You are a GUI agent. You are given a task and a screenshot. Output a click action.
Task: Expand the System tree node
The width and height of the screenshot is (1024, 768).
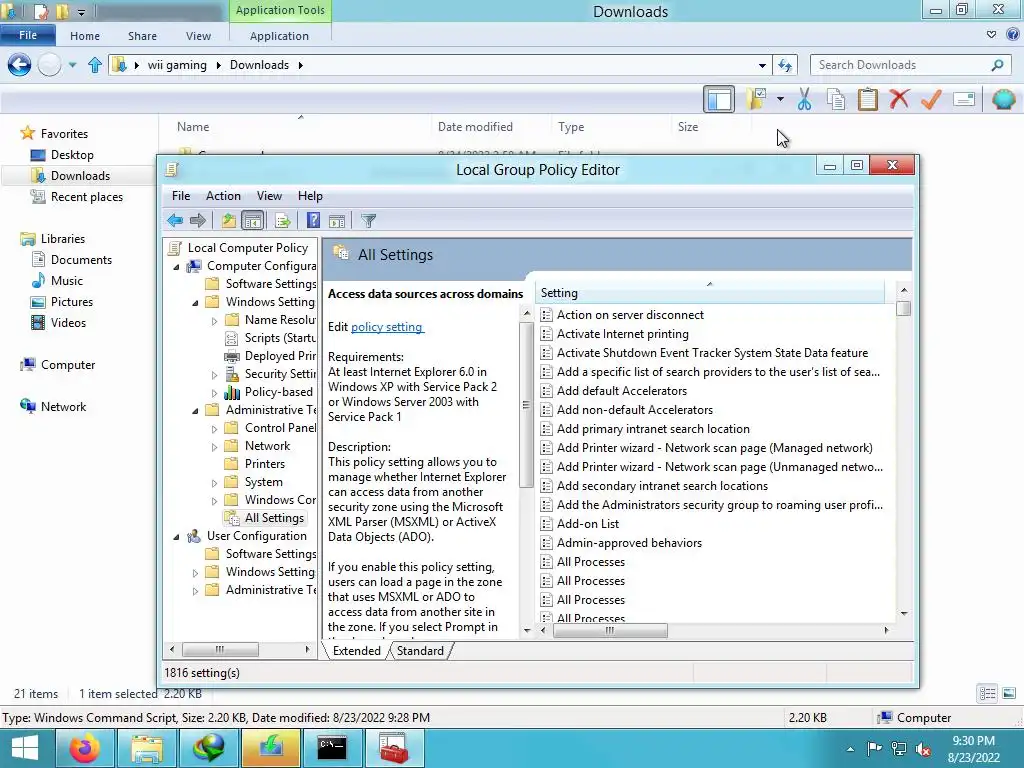214,483
